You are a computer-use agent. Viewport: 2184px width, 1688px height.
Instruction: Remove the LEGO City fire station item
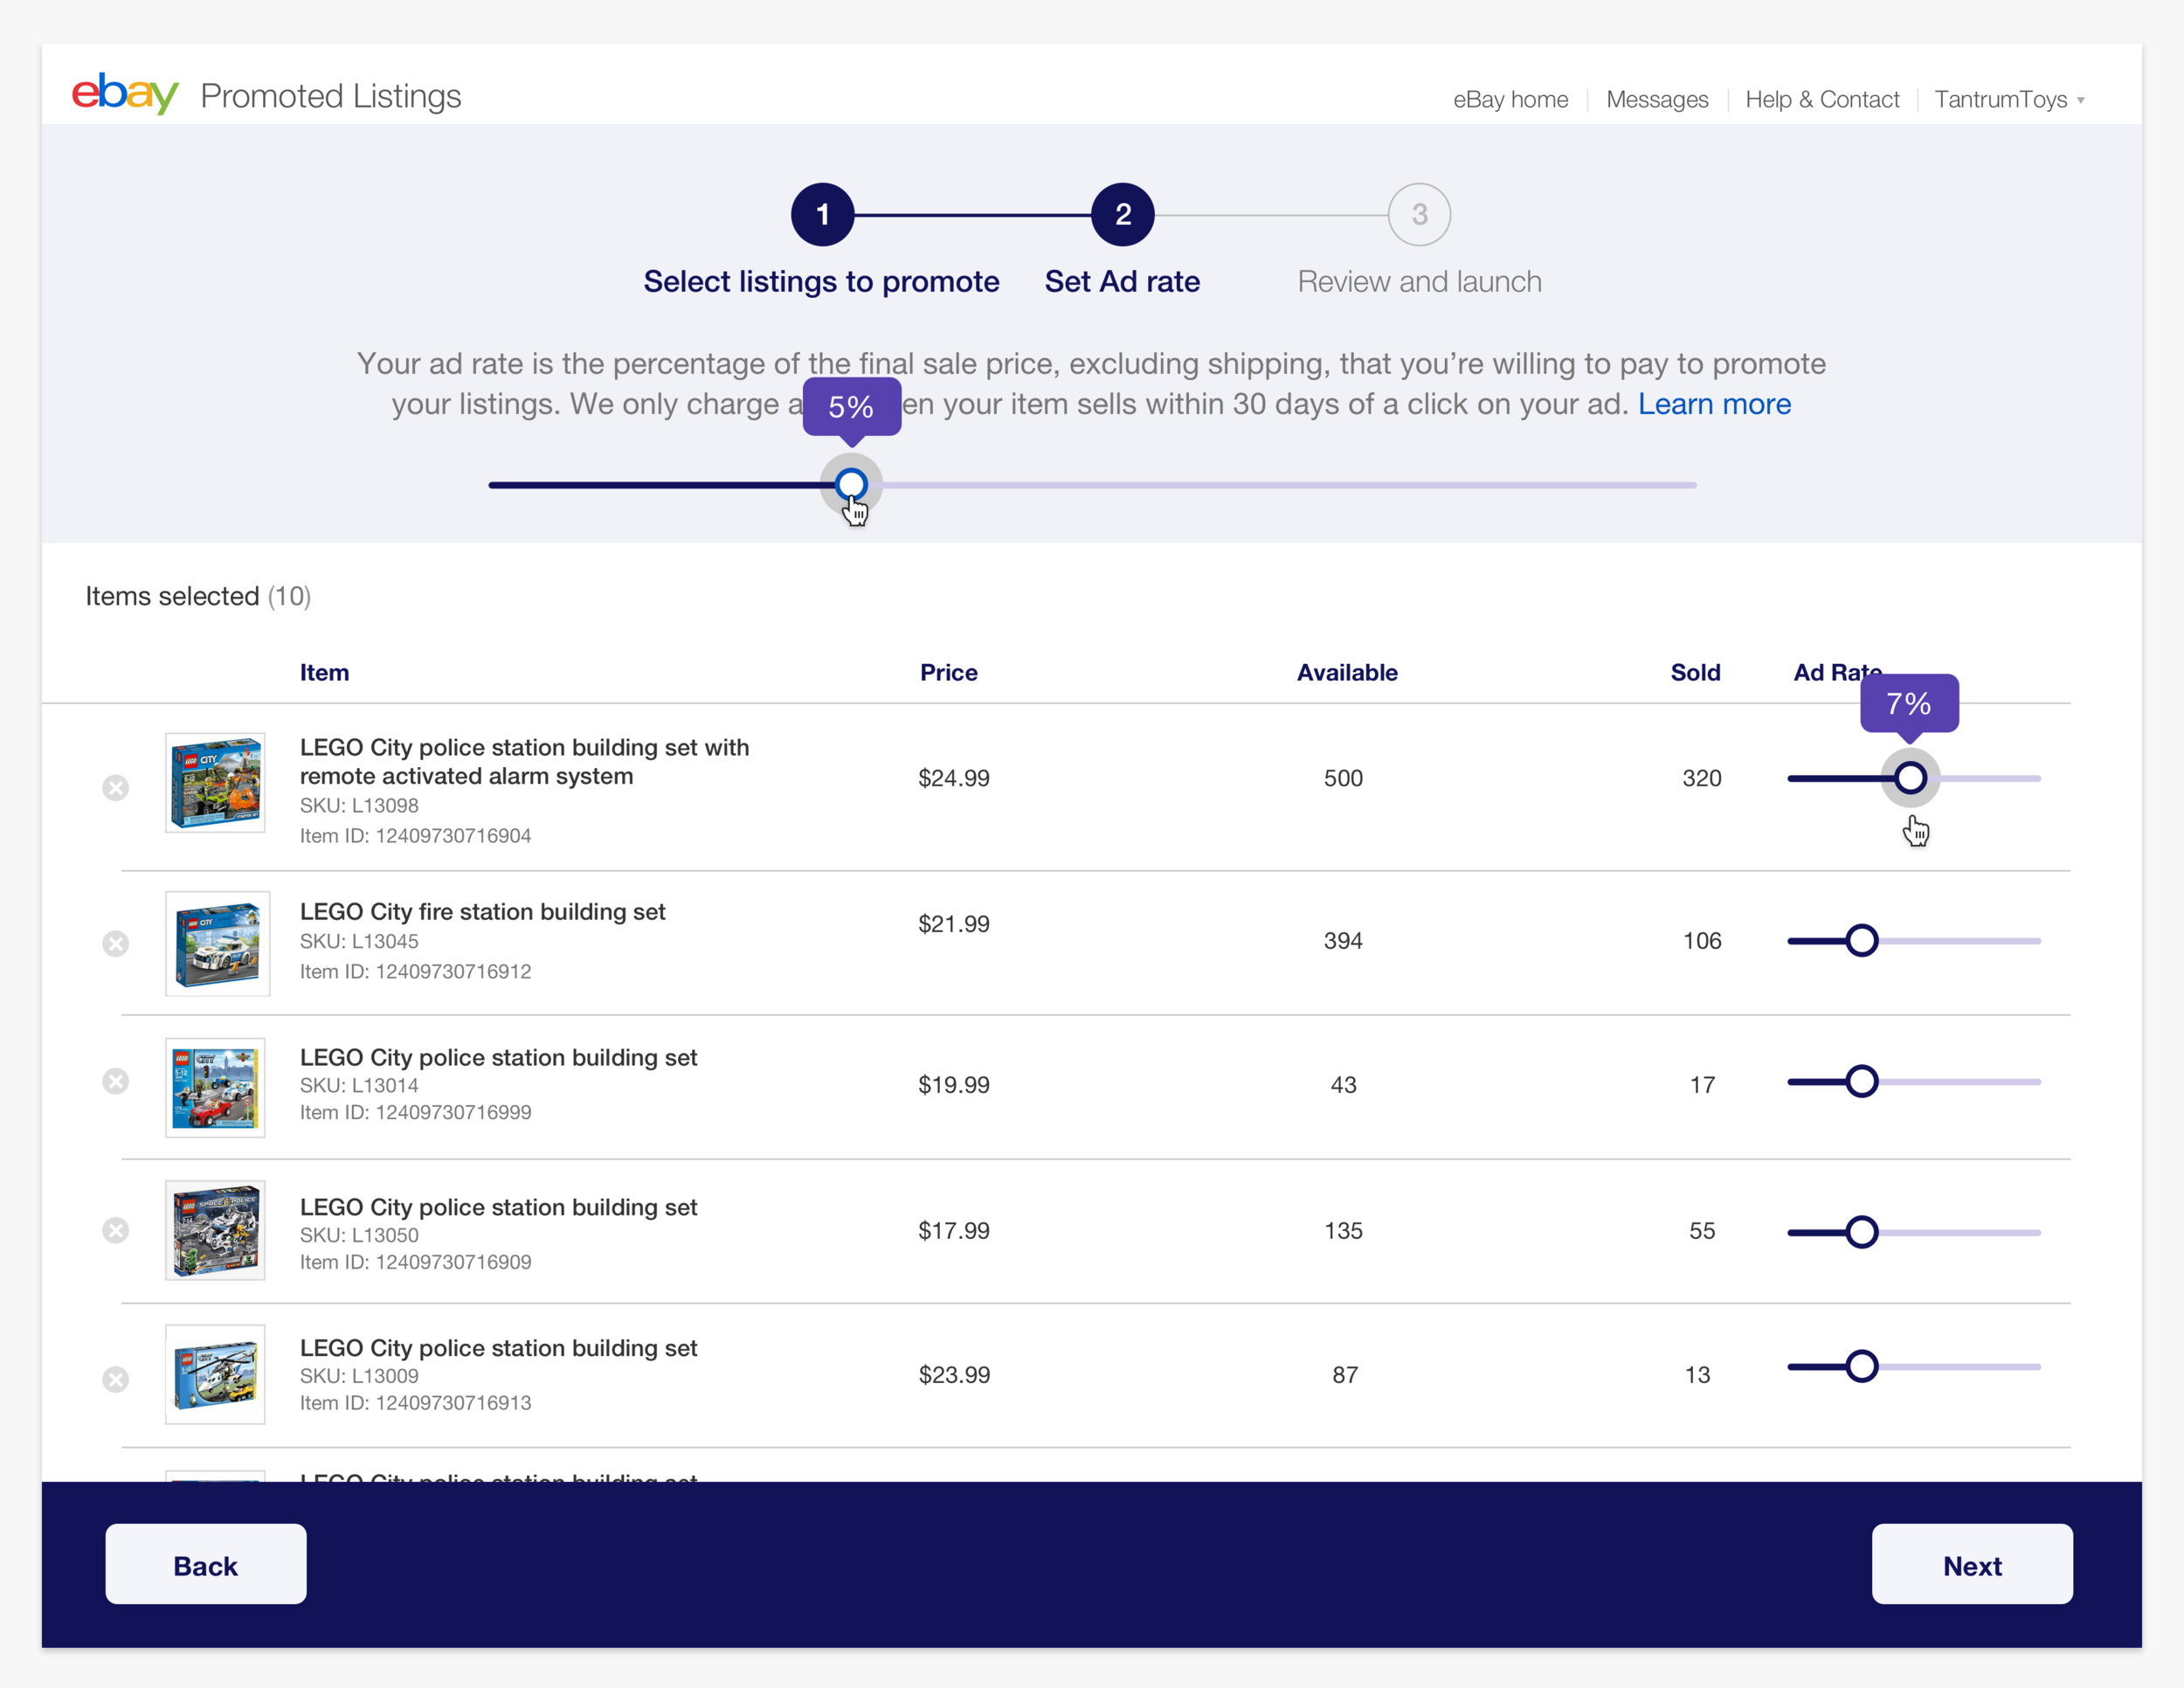point(116,943)
